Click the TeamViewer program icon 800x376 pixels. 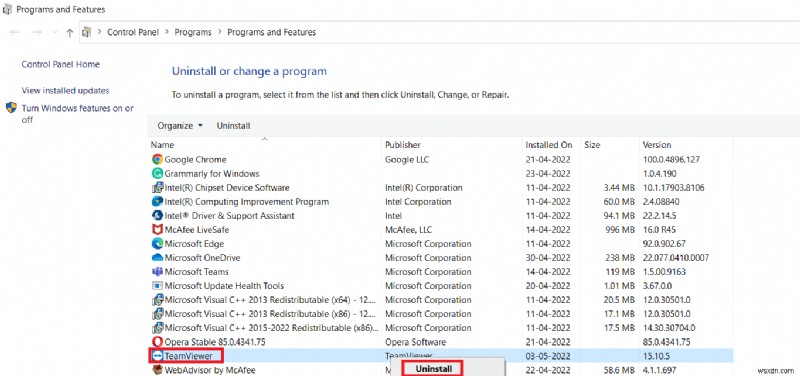pyautogui.click(x=157, y=356)
